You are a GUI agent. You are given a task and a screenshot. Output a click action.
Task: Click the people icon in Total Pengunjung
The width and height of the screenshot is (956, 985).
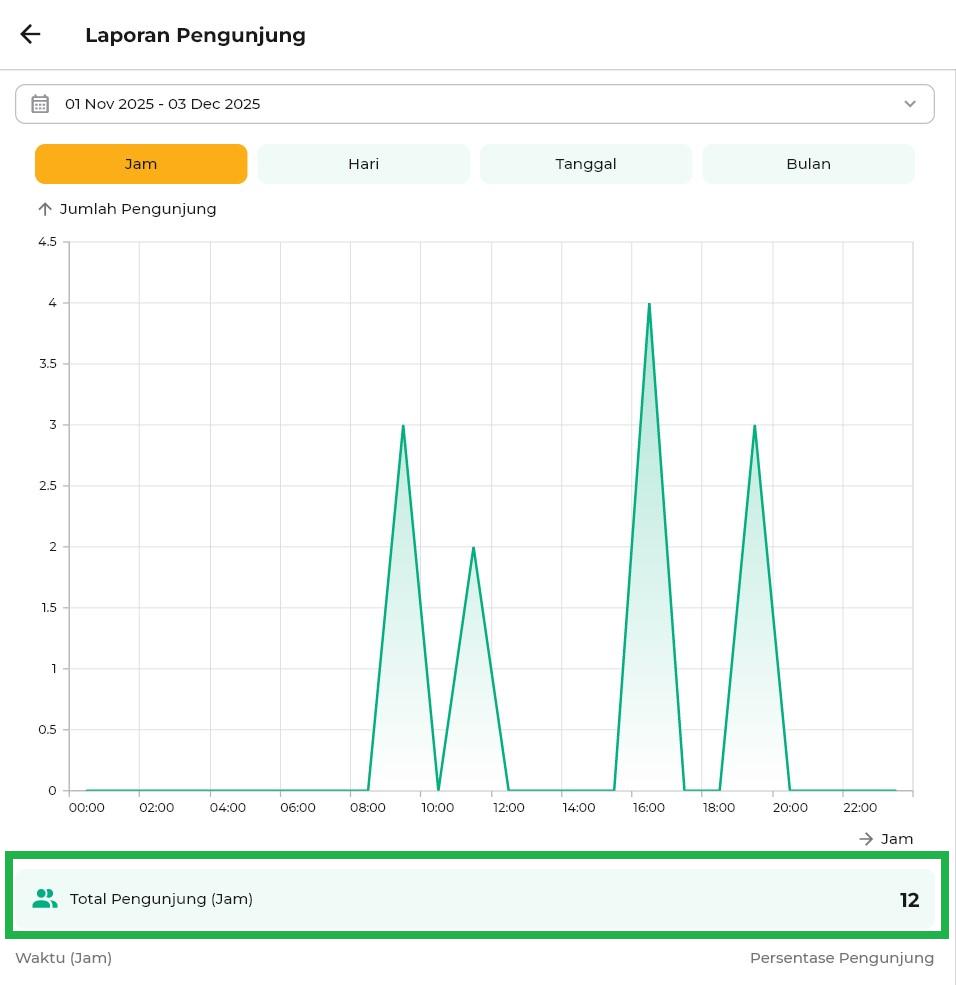coord(45,899)
